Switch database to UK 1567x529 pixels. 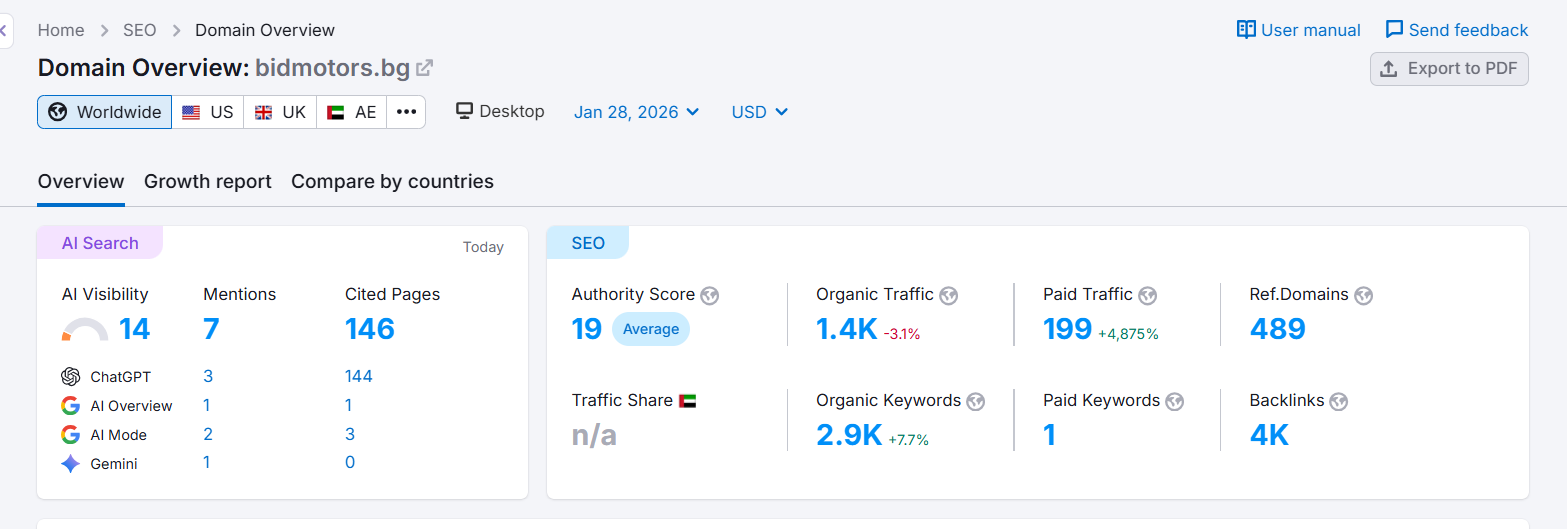[x=280, y=112]
